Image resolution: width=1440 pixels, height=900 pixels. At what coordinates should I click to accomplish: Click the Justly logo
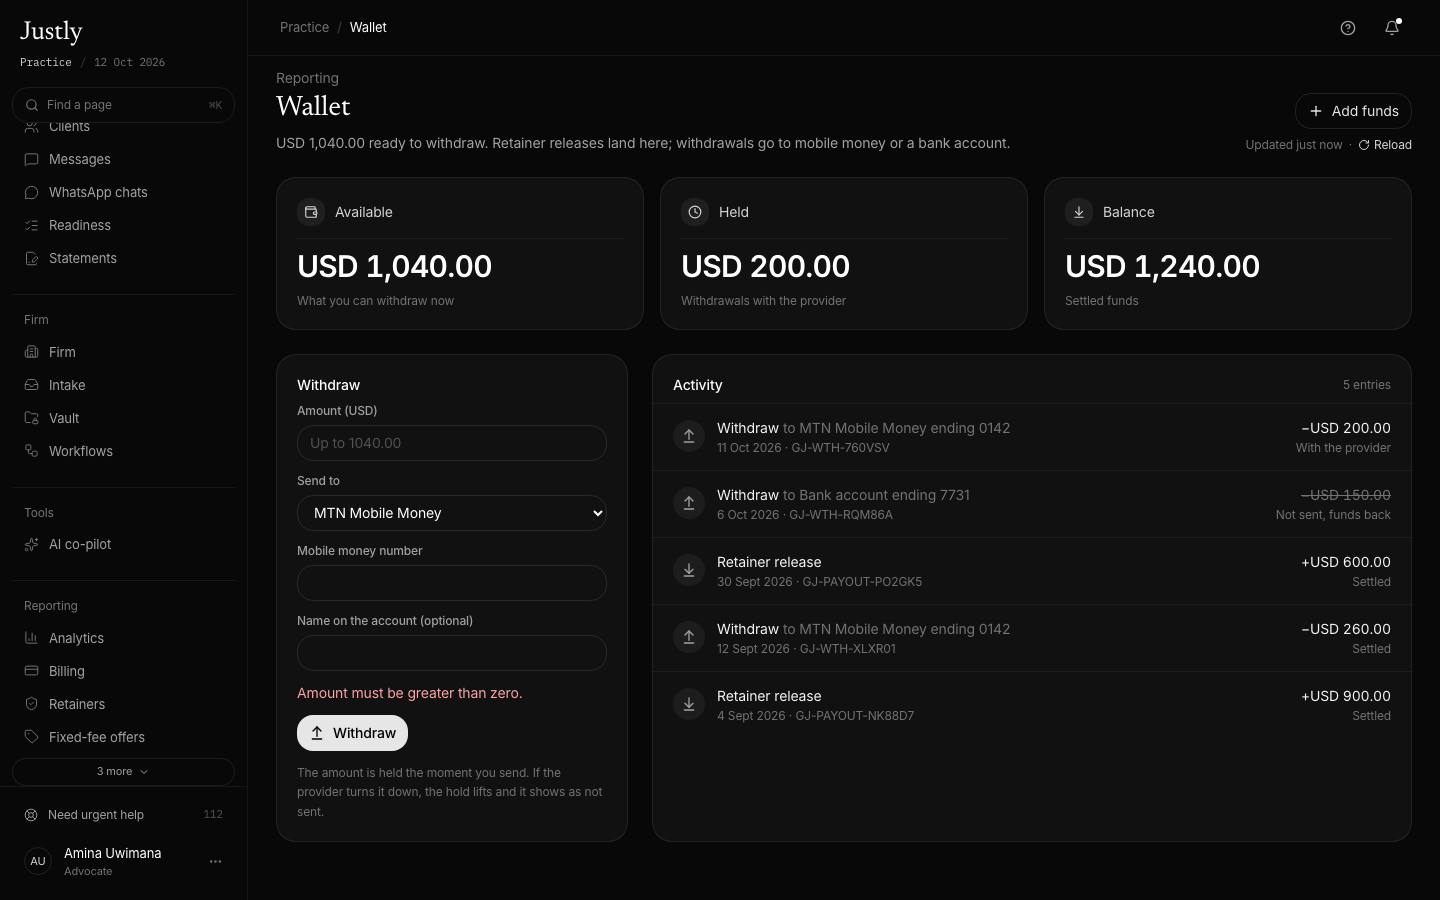pos(51,32)
